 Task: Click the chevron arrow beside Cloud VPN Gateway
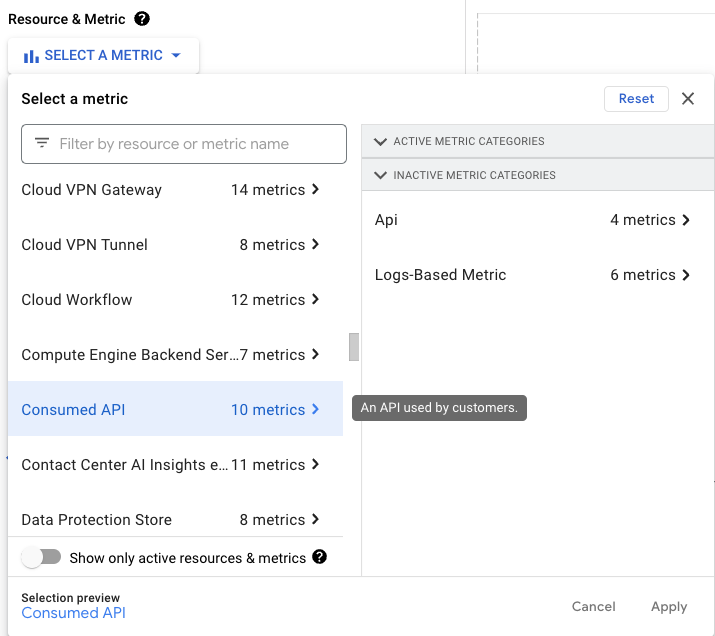pos(316,189)
